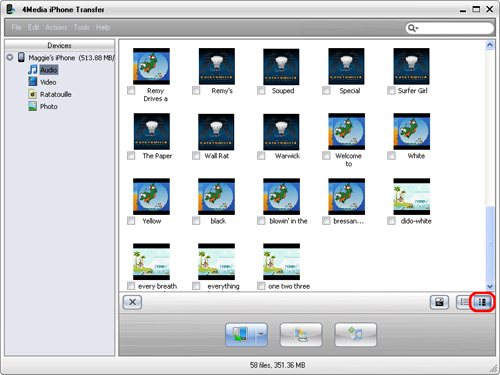Image resolution: width=500 pixels, height=375 pixels.
Task: Open the search options dropdown arrow
Action: coord(417,29)
